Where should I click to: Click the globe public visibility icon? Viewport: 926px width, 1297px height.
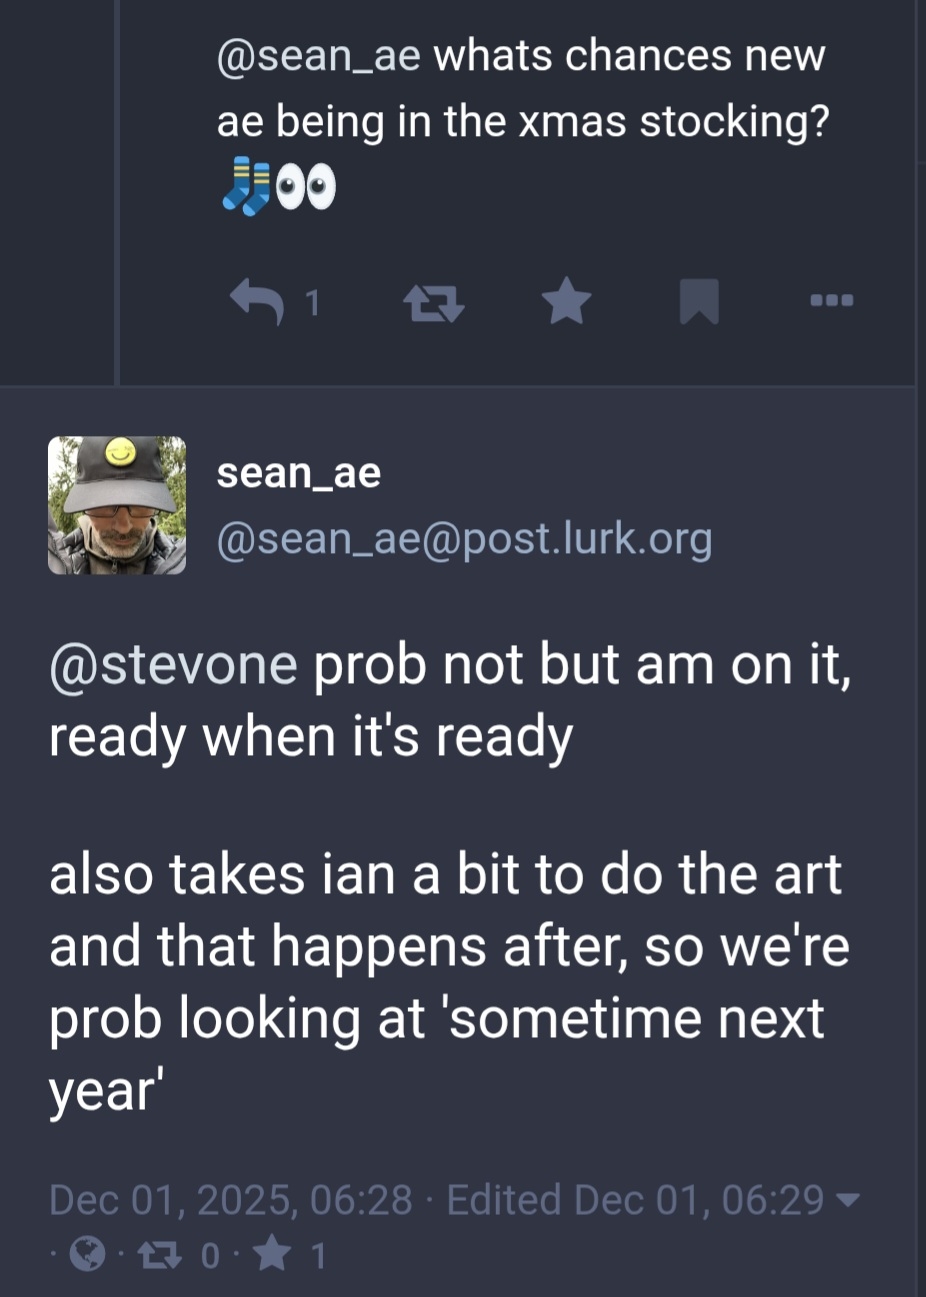[x=88, y=1254]
